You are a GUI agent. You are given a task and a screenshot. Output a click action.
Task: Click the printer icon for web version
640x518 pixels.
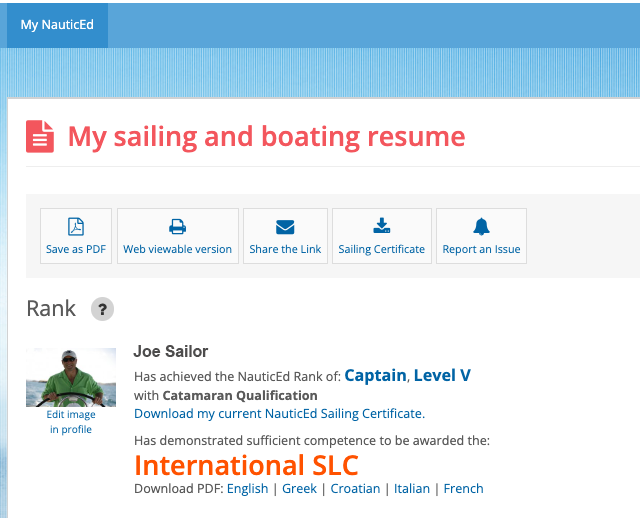click(x=178, y=227)
